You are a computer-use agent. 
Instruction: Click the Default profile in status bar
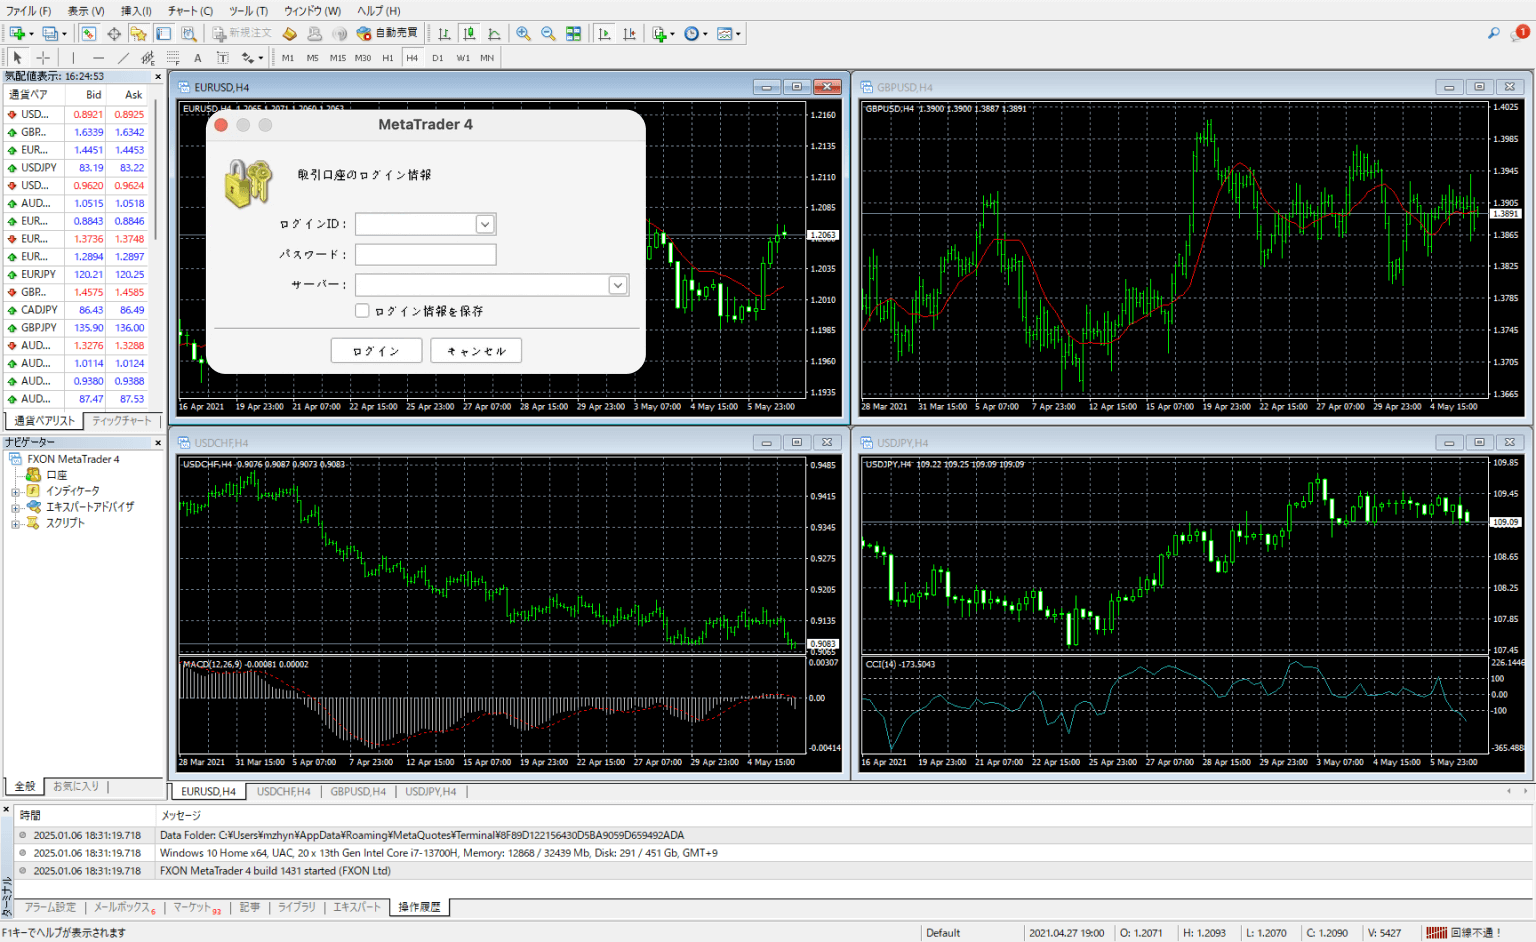pos(943,932)
